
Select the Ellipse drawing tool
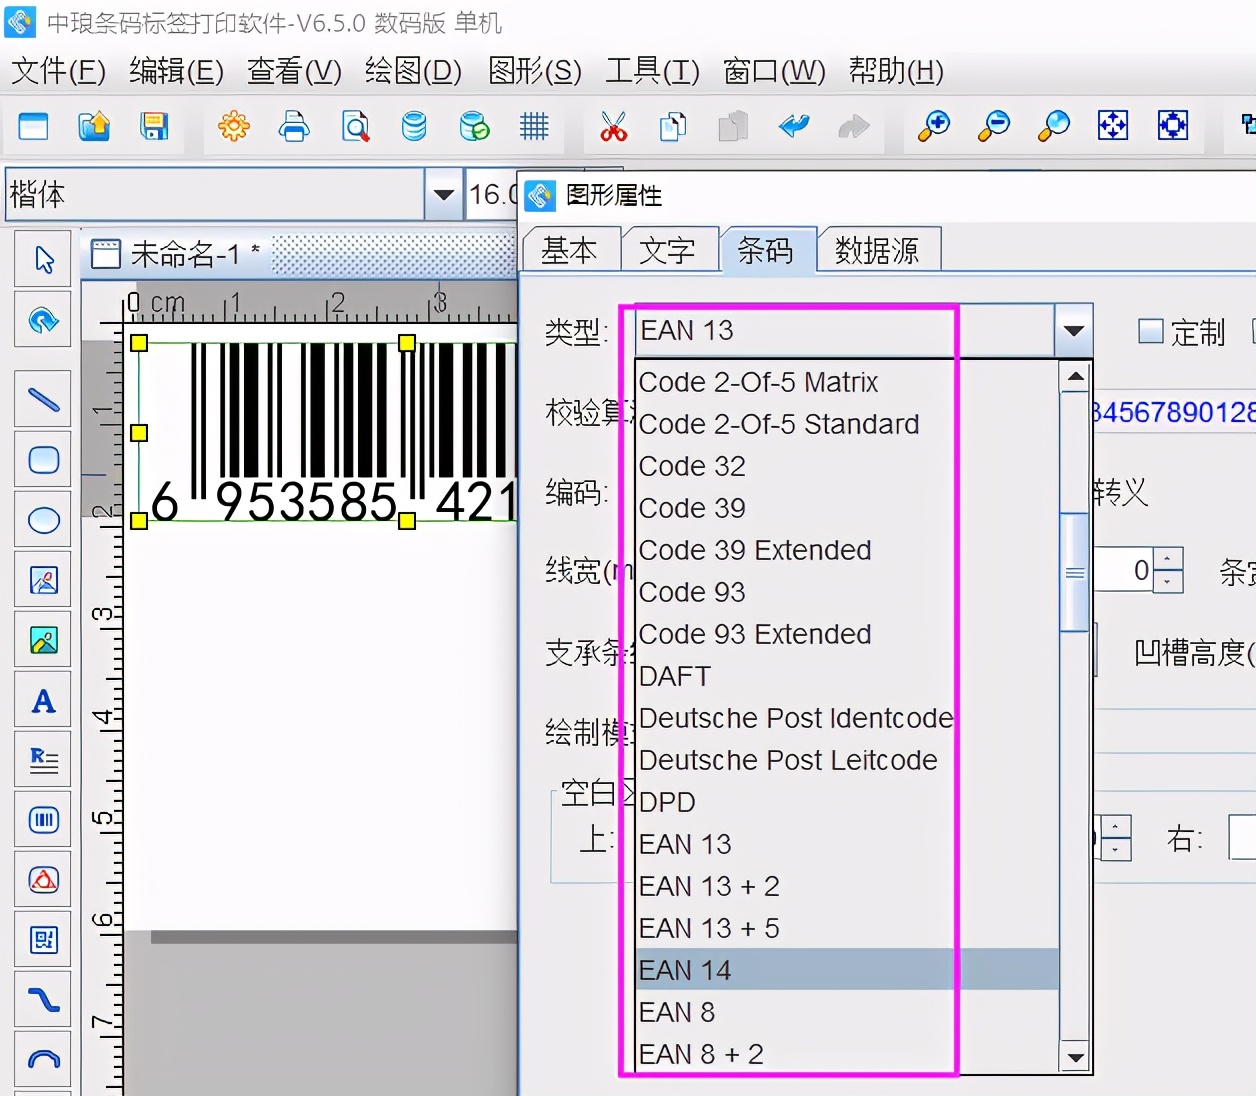coord(43,520)
